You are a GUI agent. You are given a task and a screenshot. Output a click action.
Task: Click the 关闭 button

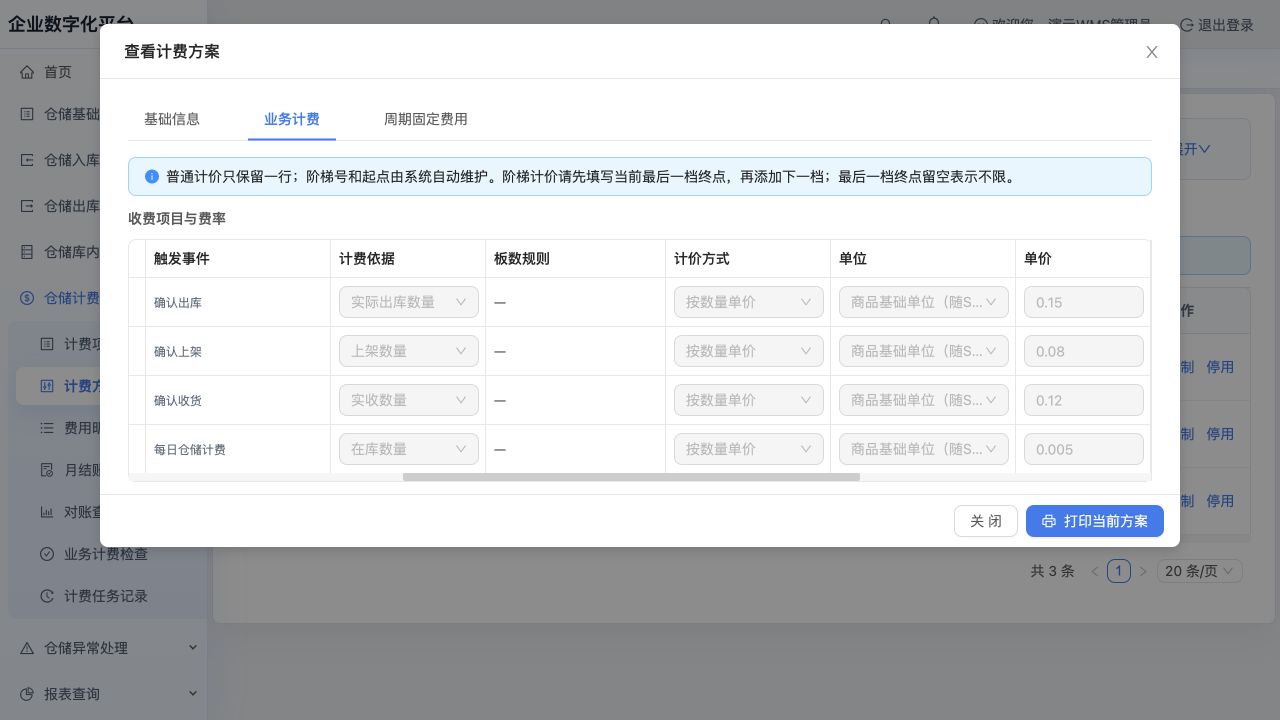pyautogui.click(x=986, y=521)
